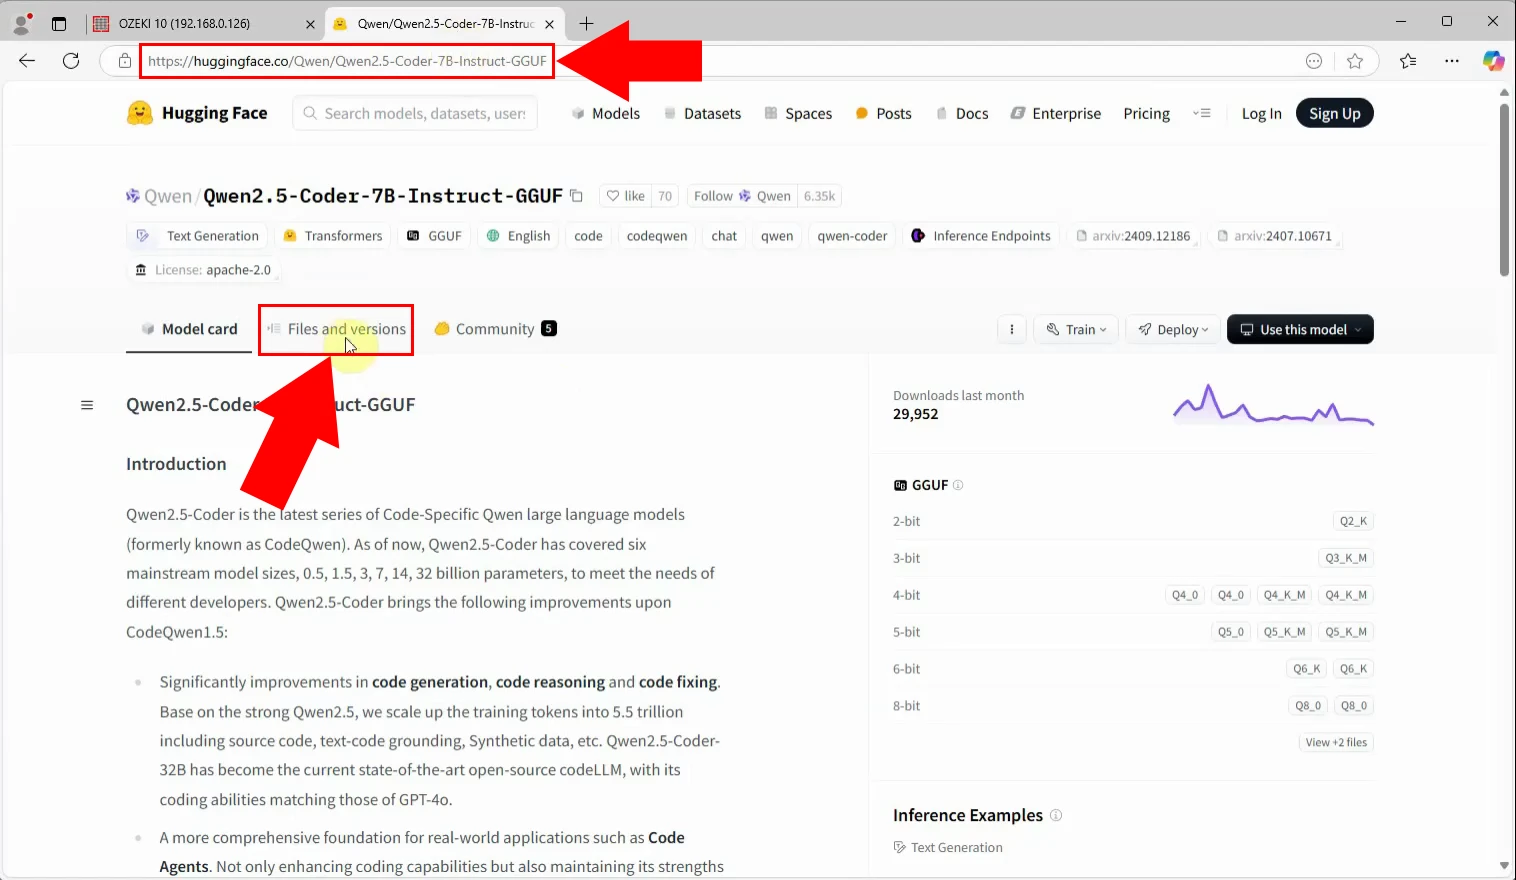
Task: Select Transformers tag
Action: tap(333, 236)
